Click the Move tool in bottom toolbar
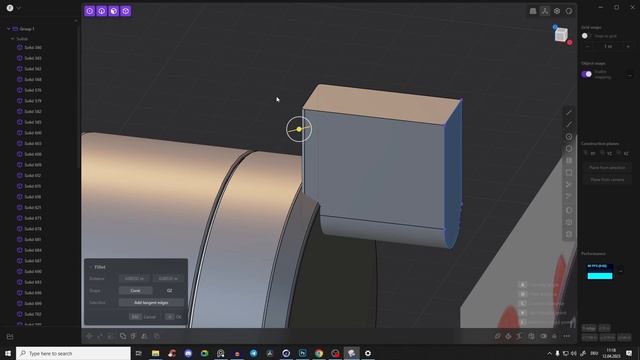This screenshot has height=360, width=640. point(89,336)
